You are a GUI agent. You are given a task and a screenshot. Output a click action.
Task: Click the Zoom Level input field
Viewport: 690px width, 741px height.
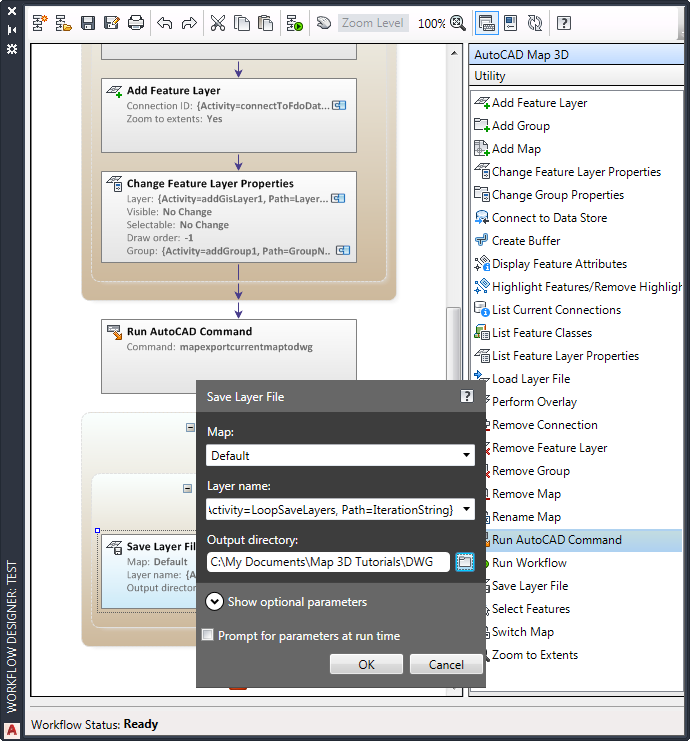click(x=373, y=23)
